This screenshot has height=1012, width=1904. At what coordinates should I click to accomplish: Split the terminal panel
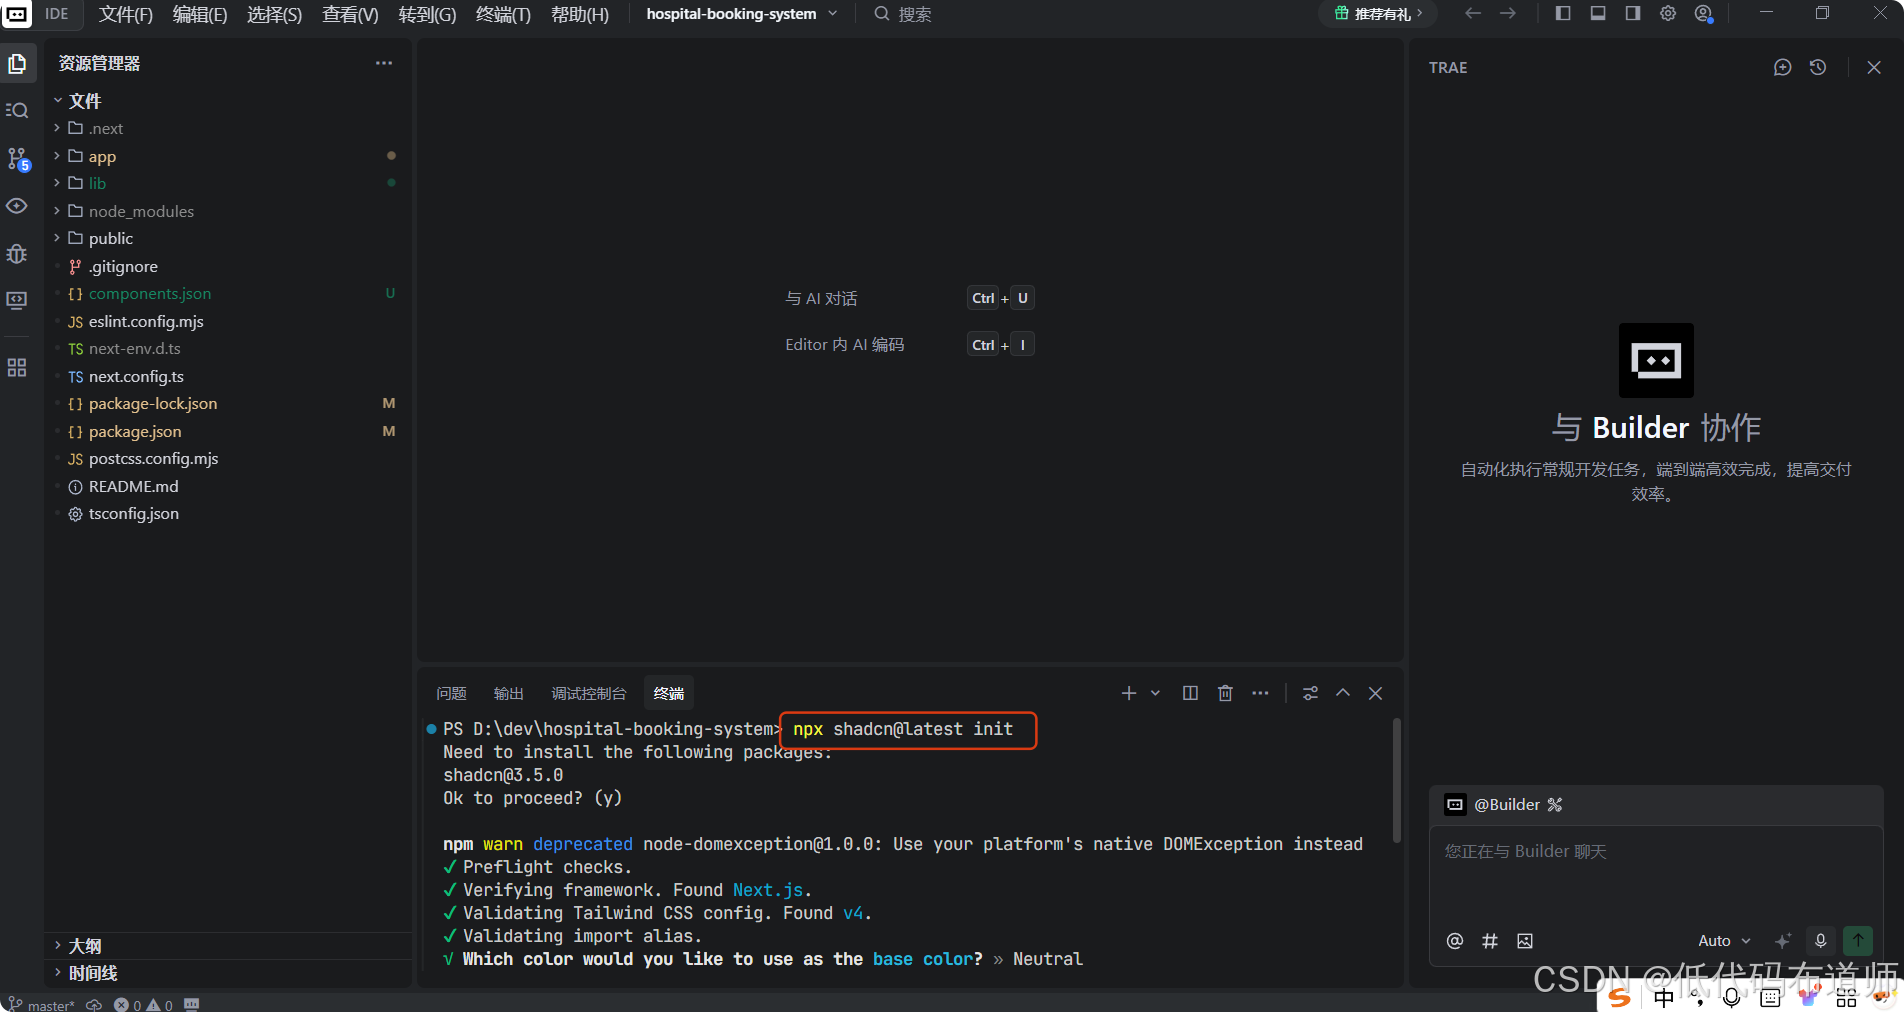(x=1190, y=693)
